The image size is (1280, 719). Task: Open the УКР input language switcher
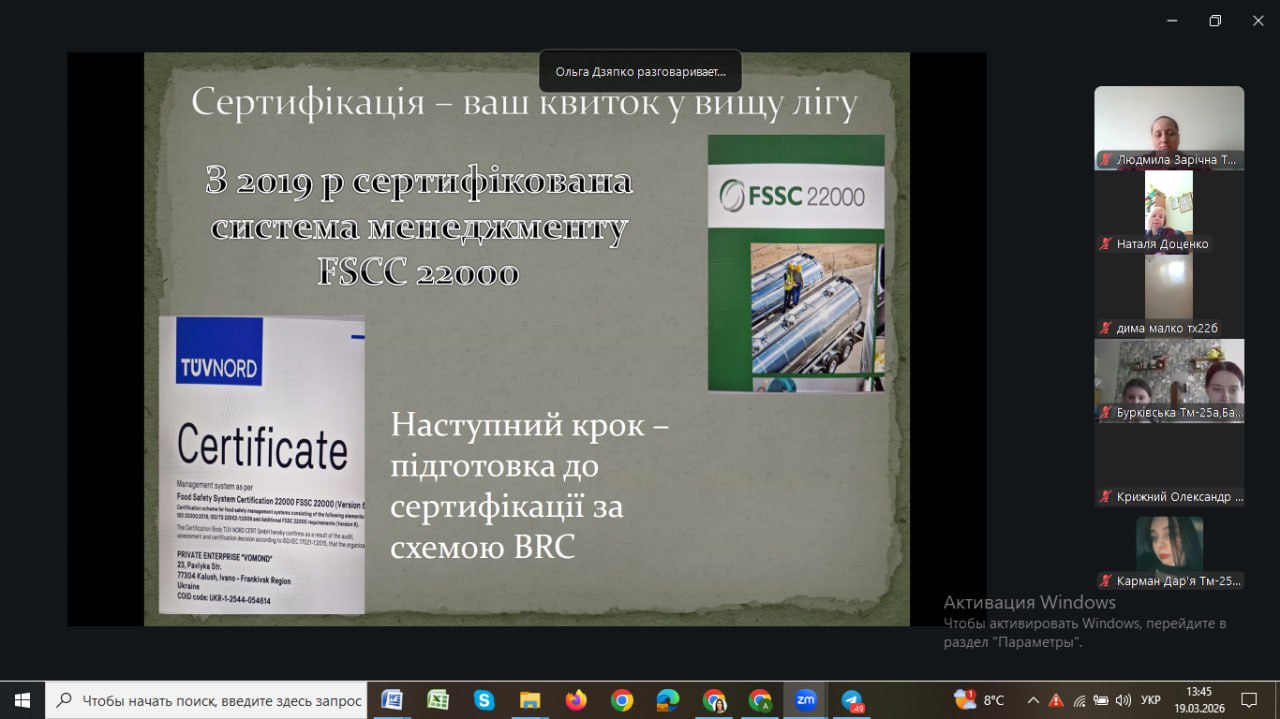click(x=1151, y=700)
